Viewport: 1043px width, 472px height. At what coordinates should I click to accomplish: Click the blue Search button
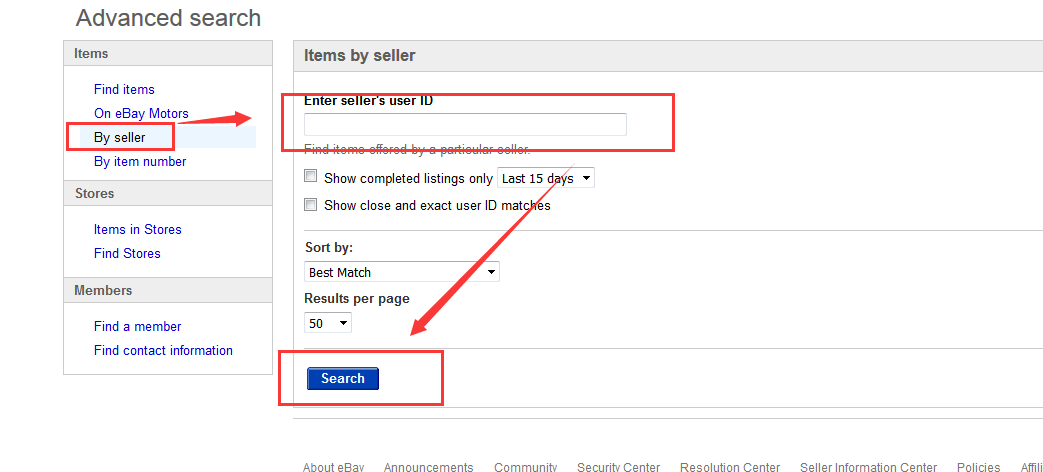[343, 378]
